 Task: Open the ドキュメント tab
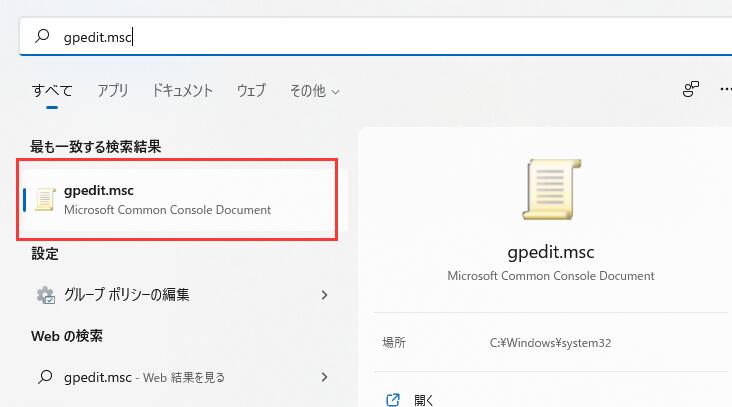[x=182, y=90]
